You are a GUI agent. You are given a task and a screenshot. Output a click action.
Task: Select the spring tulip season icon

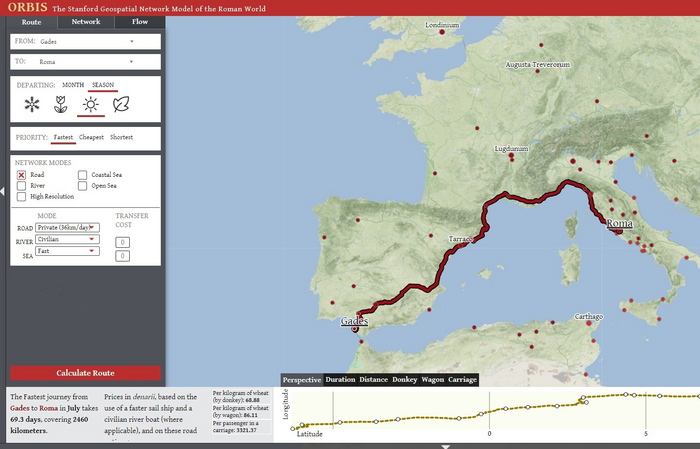61,105
